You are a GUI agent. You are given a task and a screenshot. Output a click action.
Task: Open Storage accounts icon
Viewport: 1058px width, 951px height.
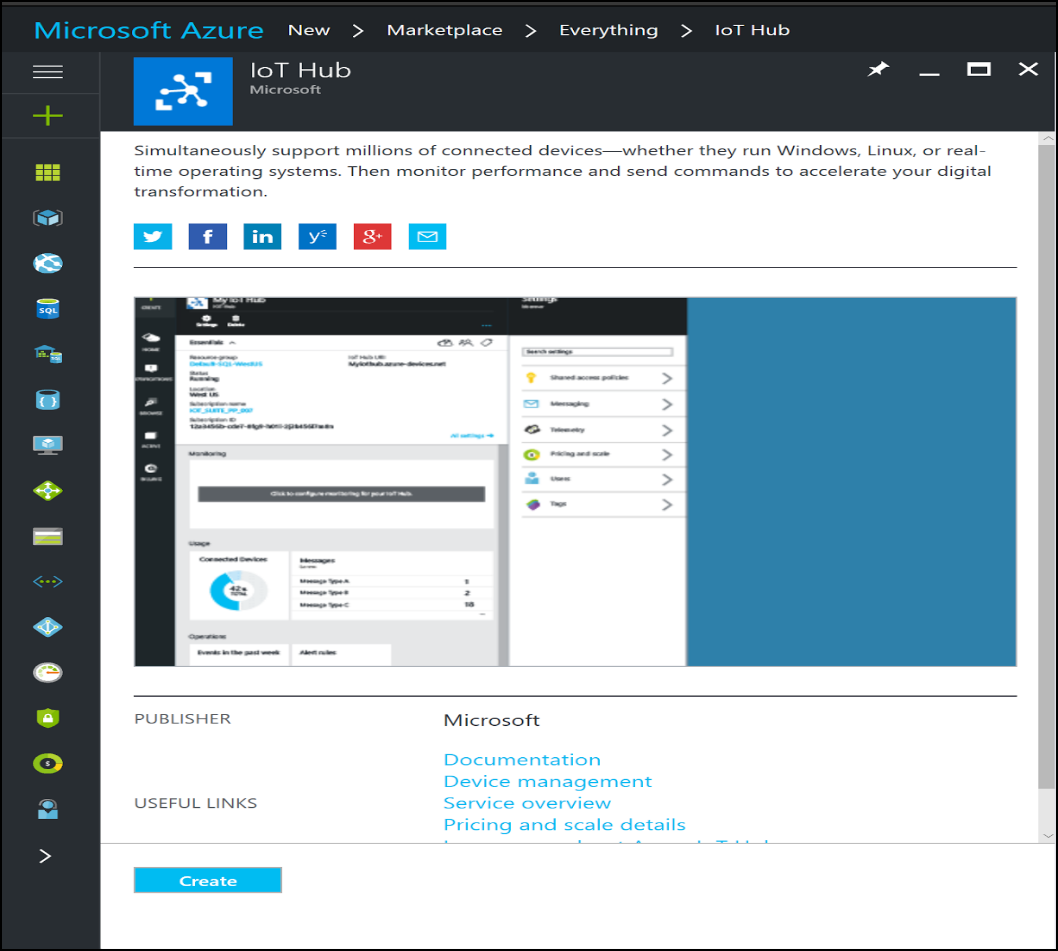[x=48, y=537]
